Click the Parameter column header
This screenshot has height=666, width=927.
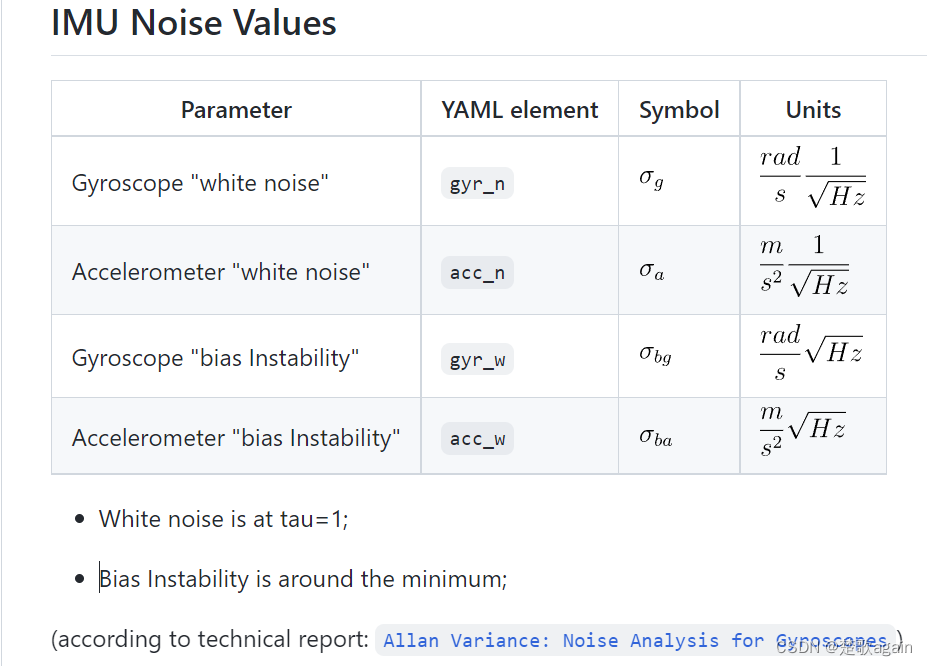[x=236, y=110]
